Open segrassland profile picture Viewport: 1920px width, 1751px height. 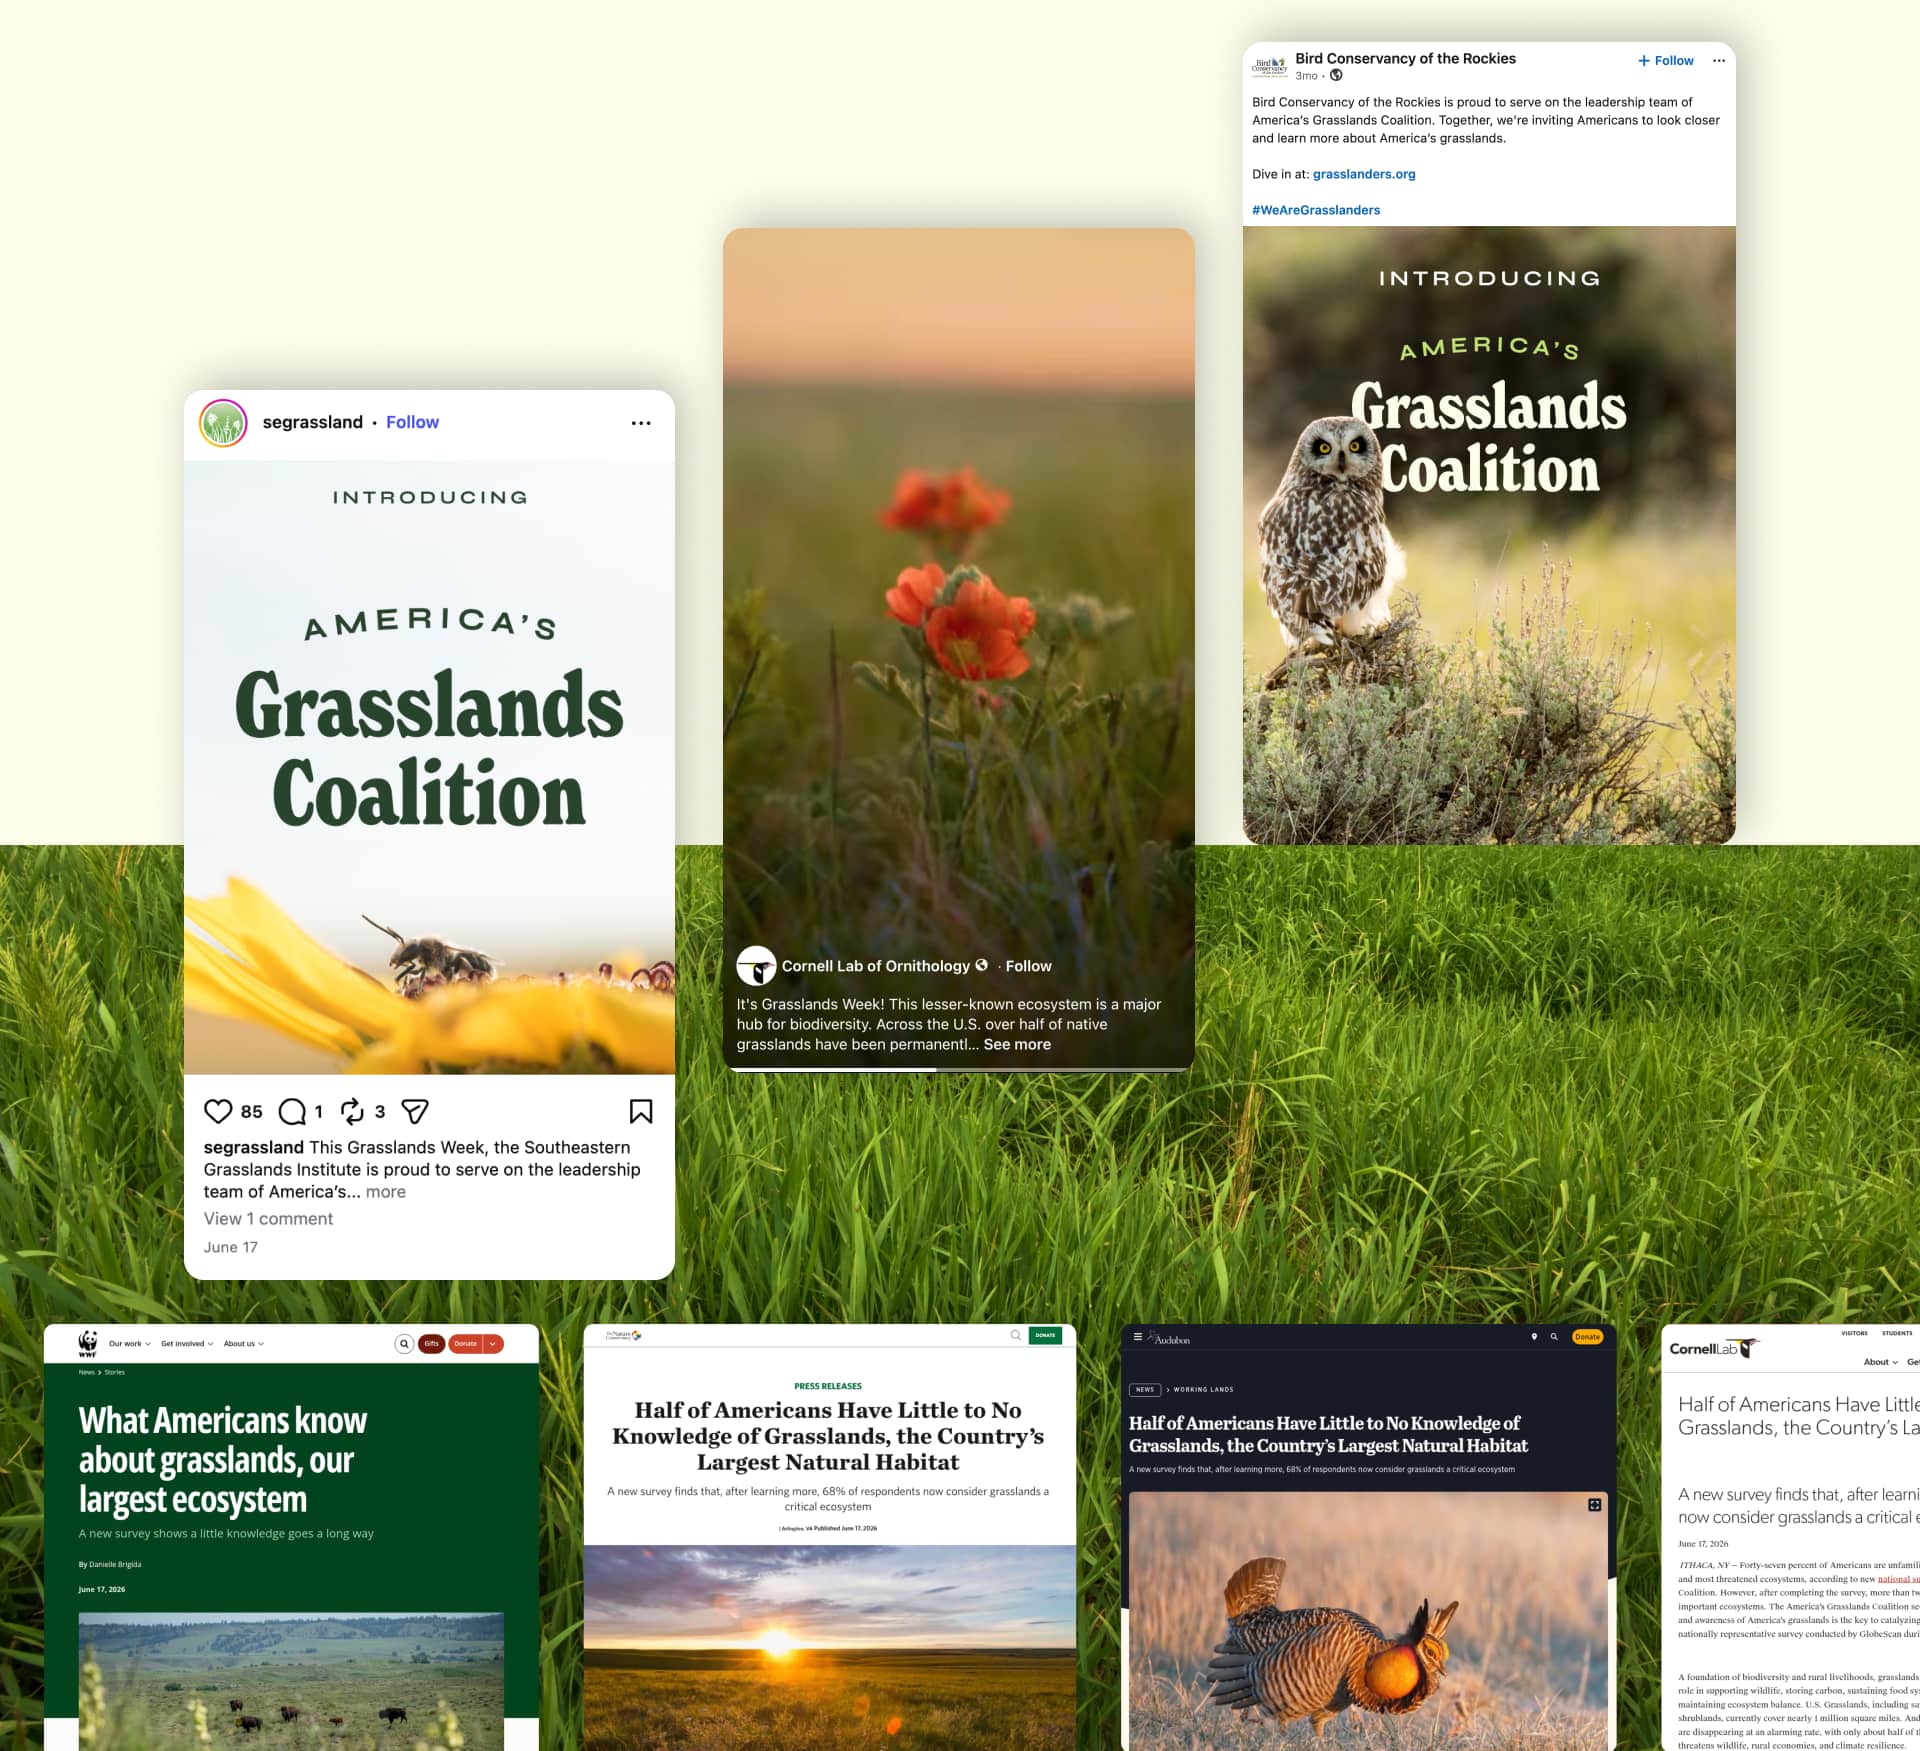(223, 423)
